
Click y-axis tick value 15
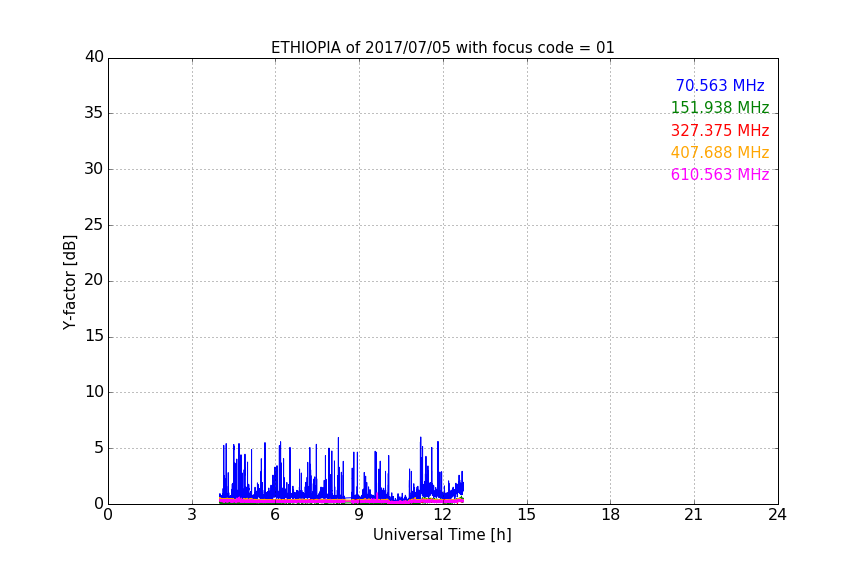tap(94, 336)
